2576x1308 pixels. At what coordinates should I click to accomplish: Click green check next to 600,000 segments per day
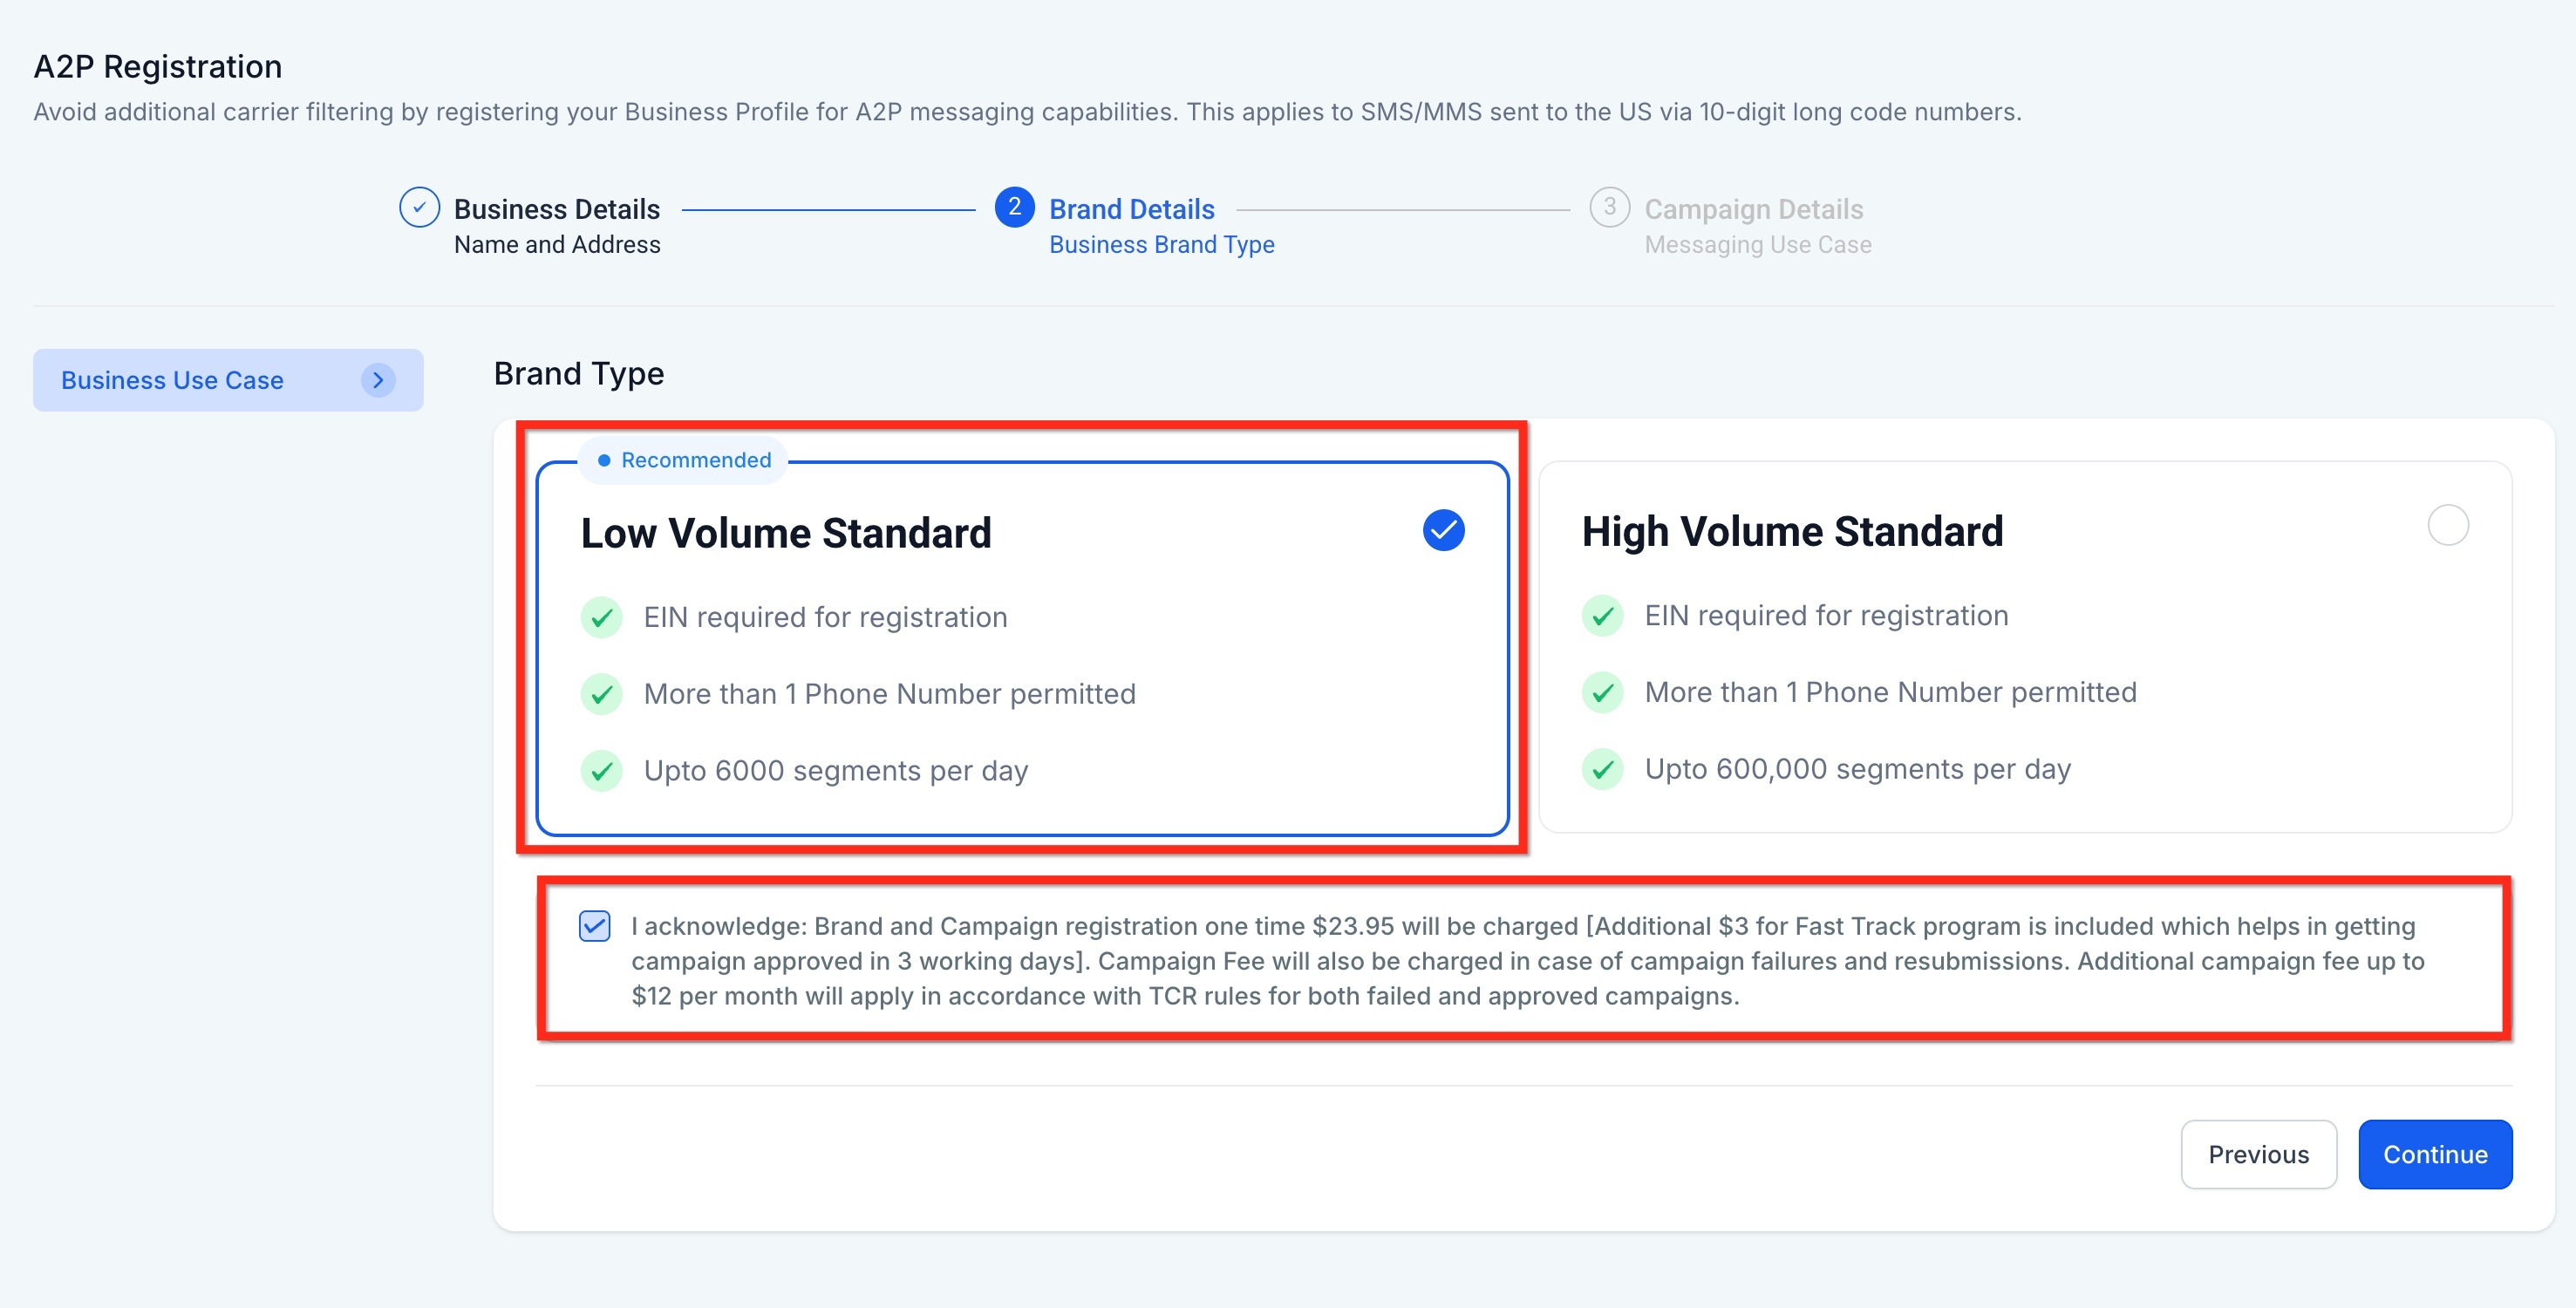(x=1603, y=769)
